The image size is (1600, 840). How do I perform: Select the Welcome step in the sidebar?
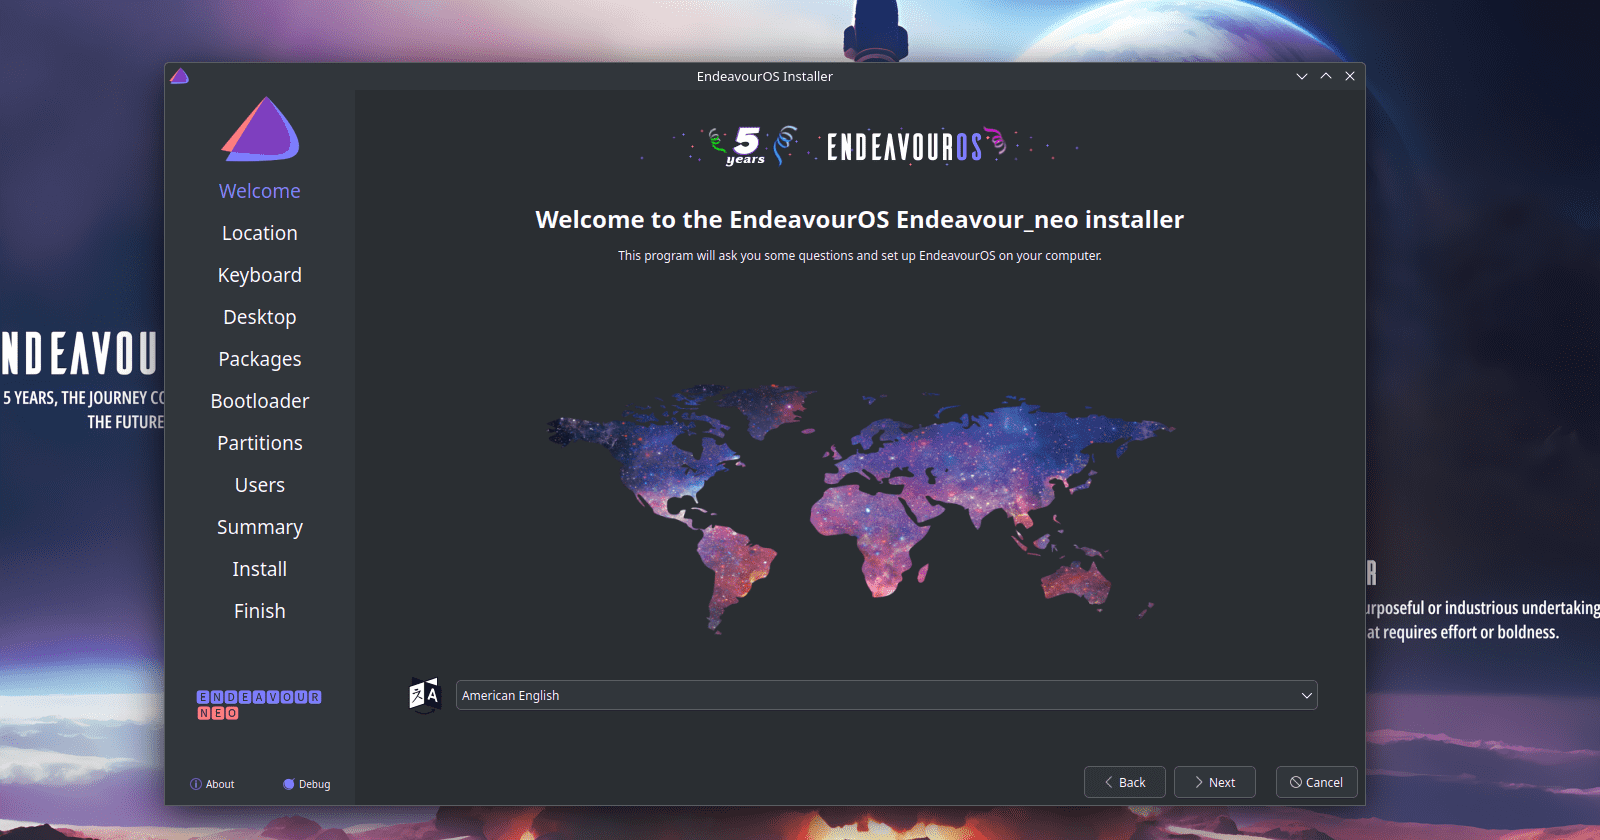[260, 191]
